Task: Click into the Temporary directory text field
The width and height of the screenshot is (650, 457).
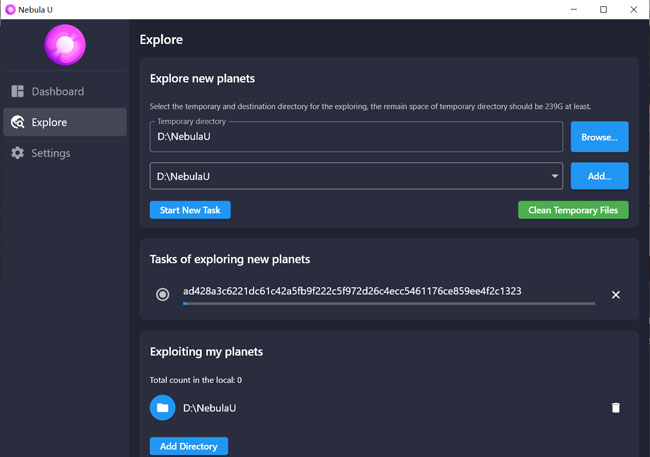Action: [x=355, y=137]
